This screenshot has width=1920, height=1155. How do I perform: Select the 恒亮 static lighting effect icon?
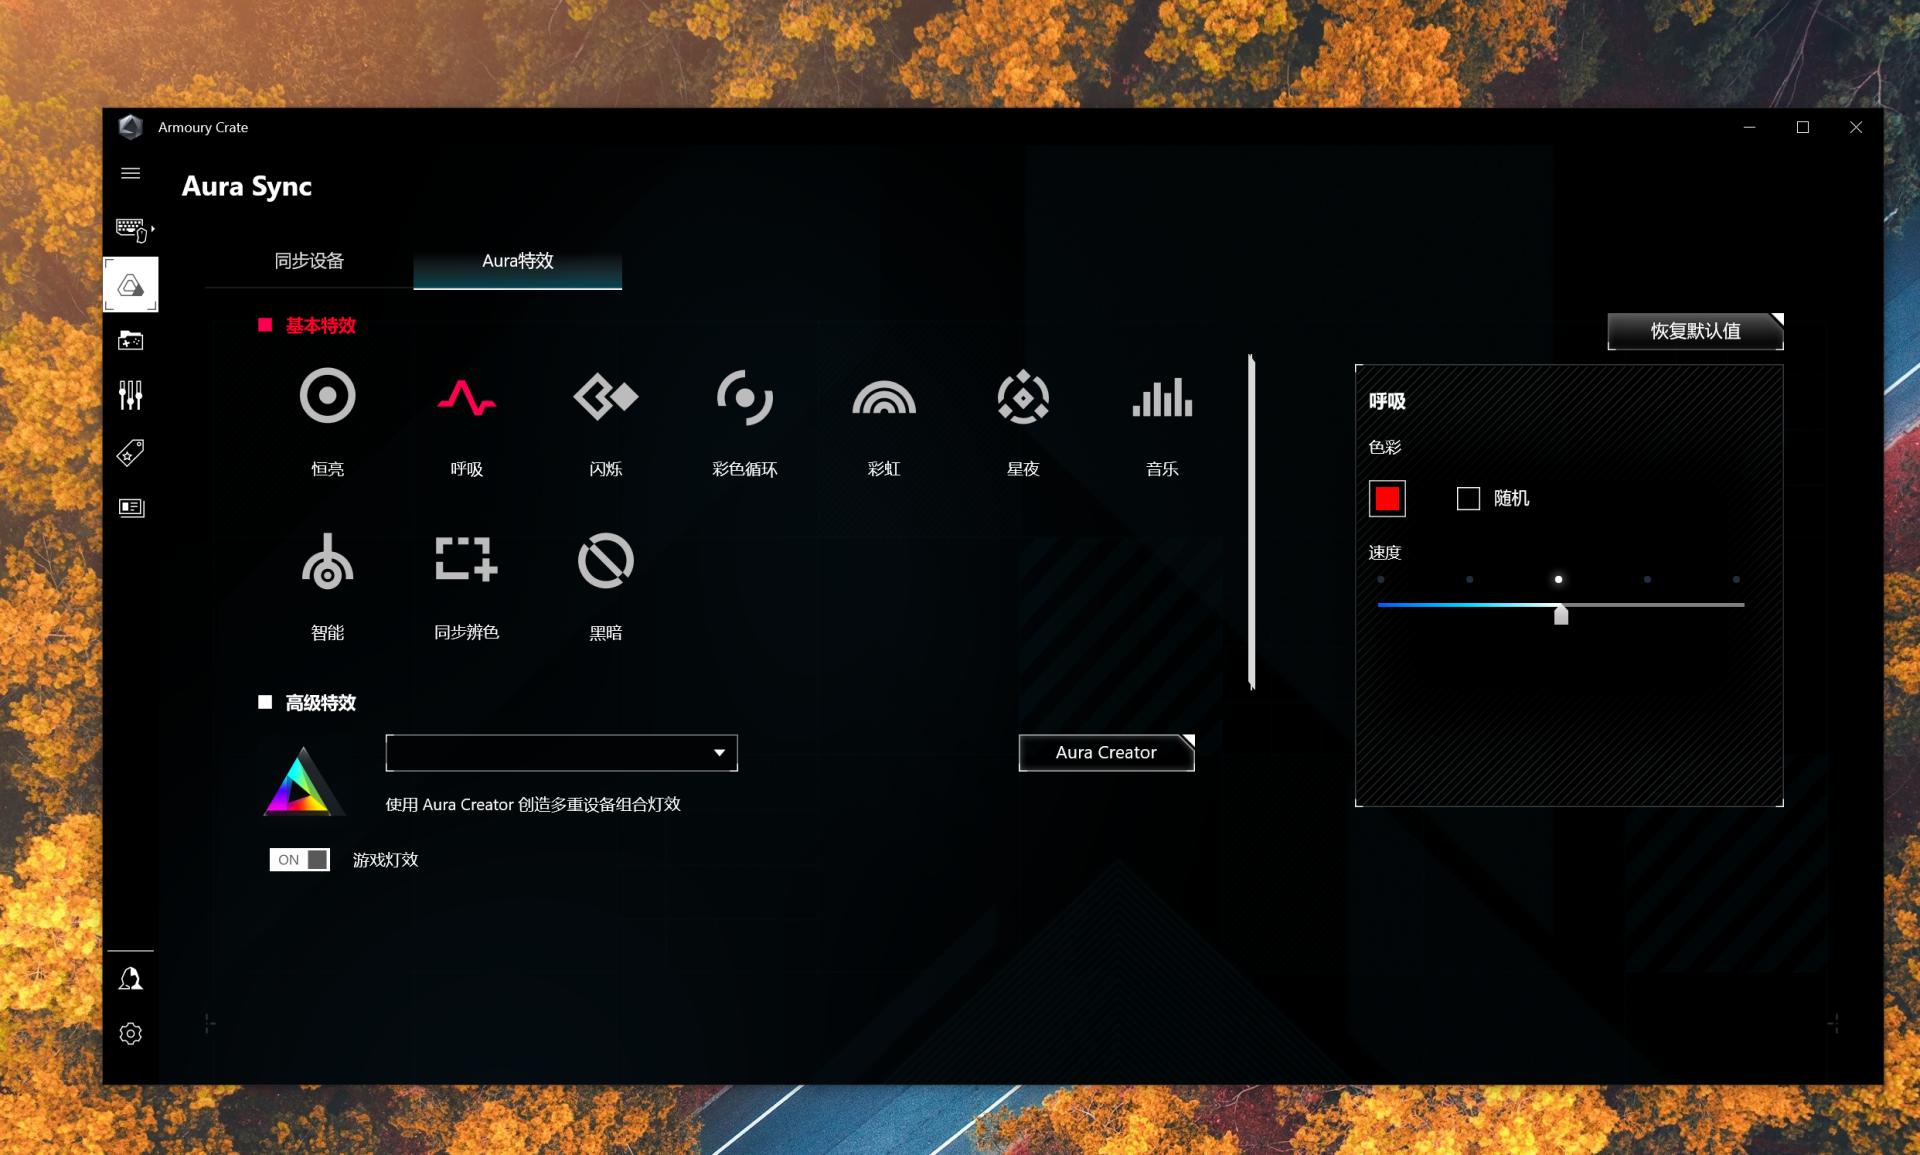coord(327,397)
